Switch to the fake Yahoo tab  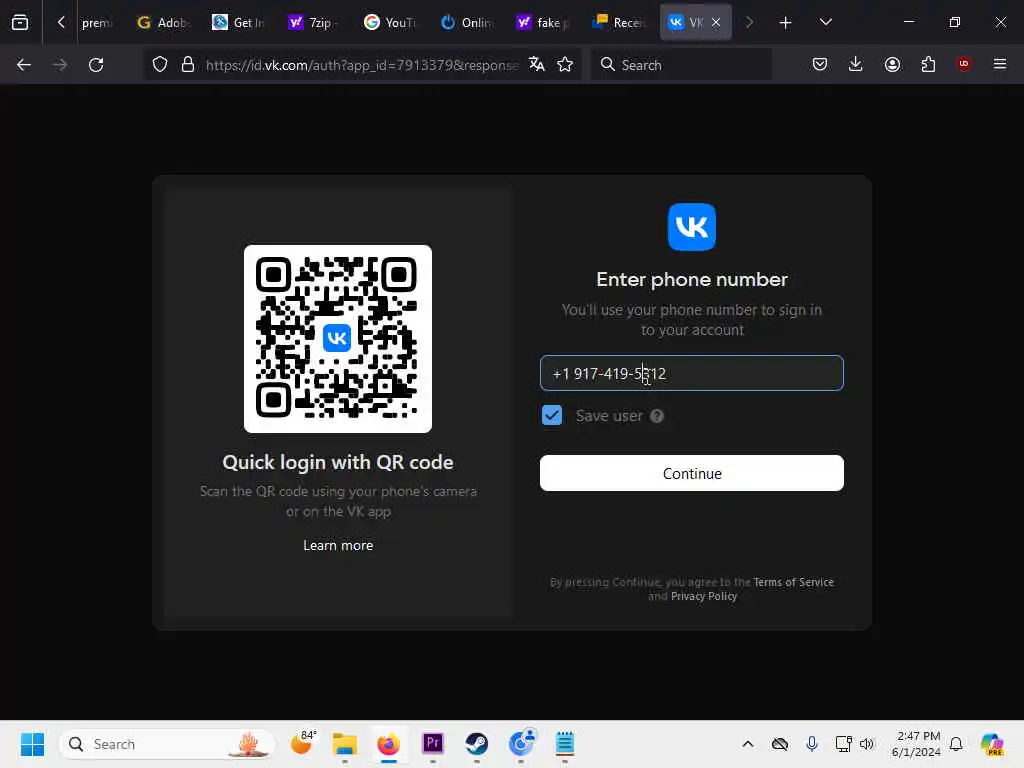coord(541,23)
